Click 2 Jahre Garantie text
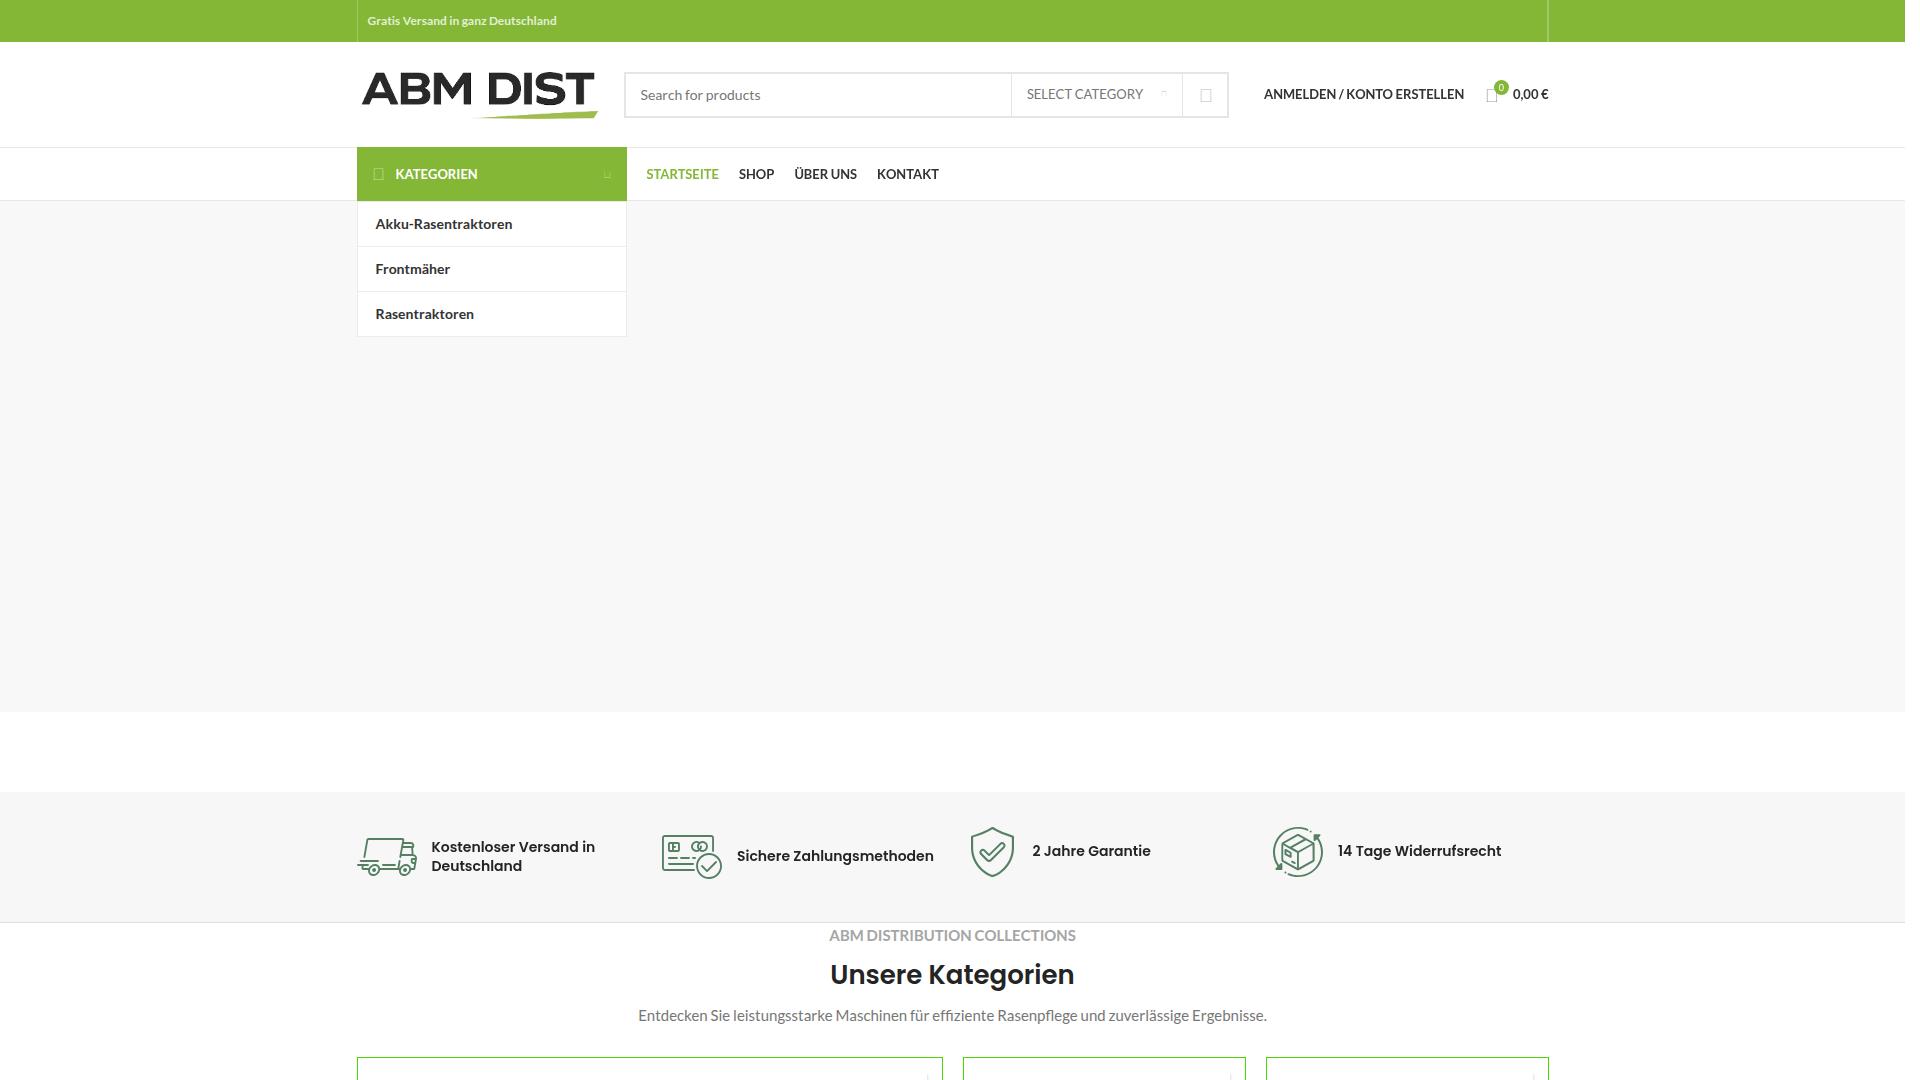The width and height of the screenshot is (1920, 1080). click(x=1091, y=851)
